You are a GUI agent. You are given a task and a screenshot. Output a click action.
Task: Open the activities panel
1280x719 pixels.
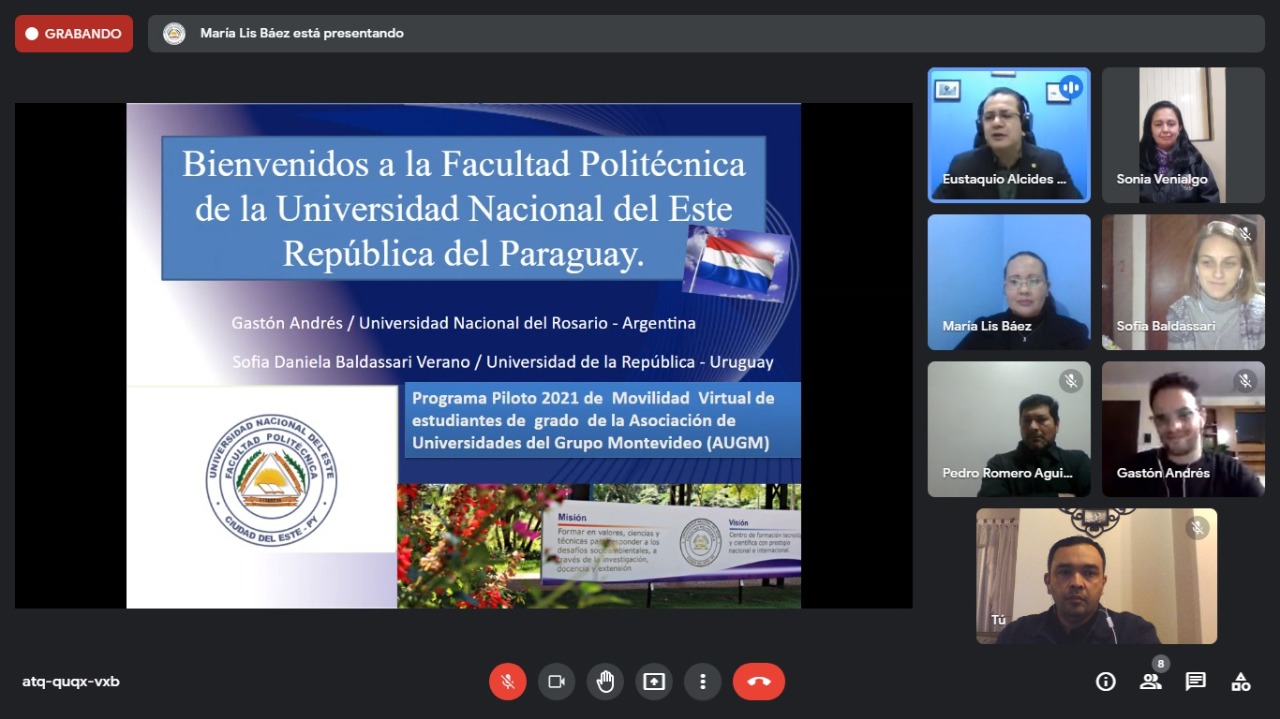point(1240,682)
